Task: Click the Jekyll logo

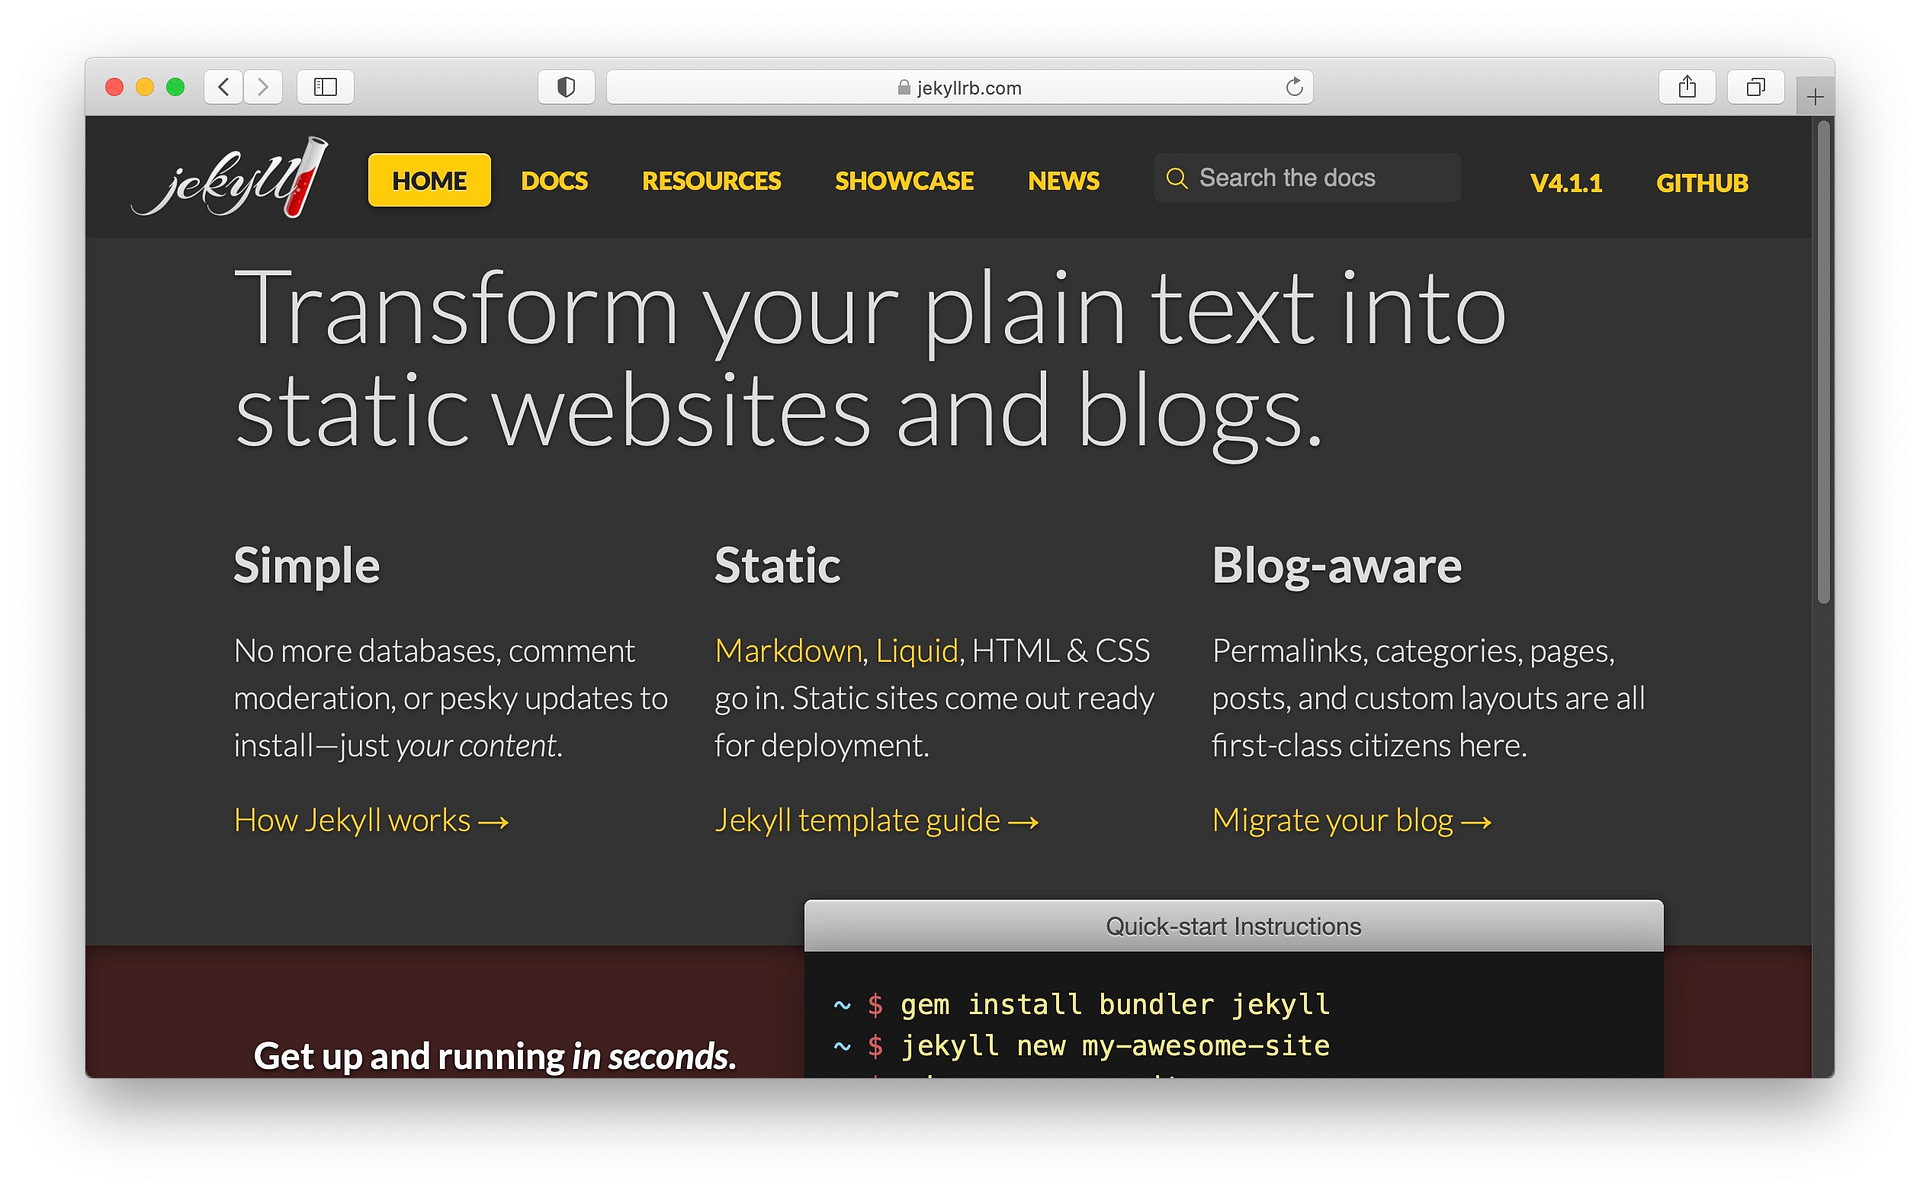Action: tap(230, 178)
